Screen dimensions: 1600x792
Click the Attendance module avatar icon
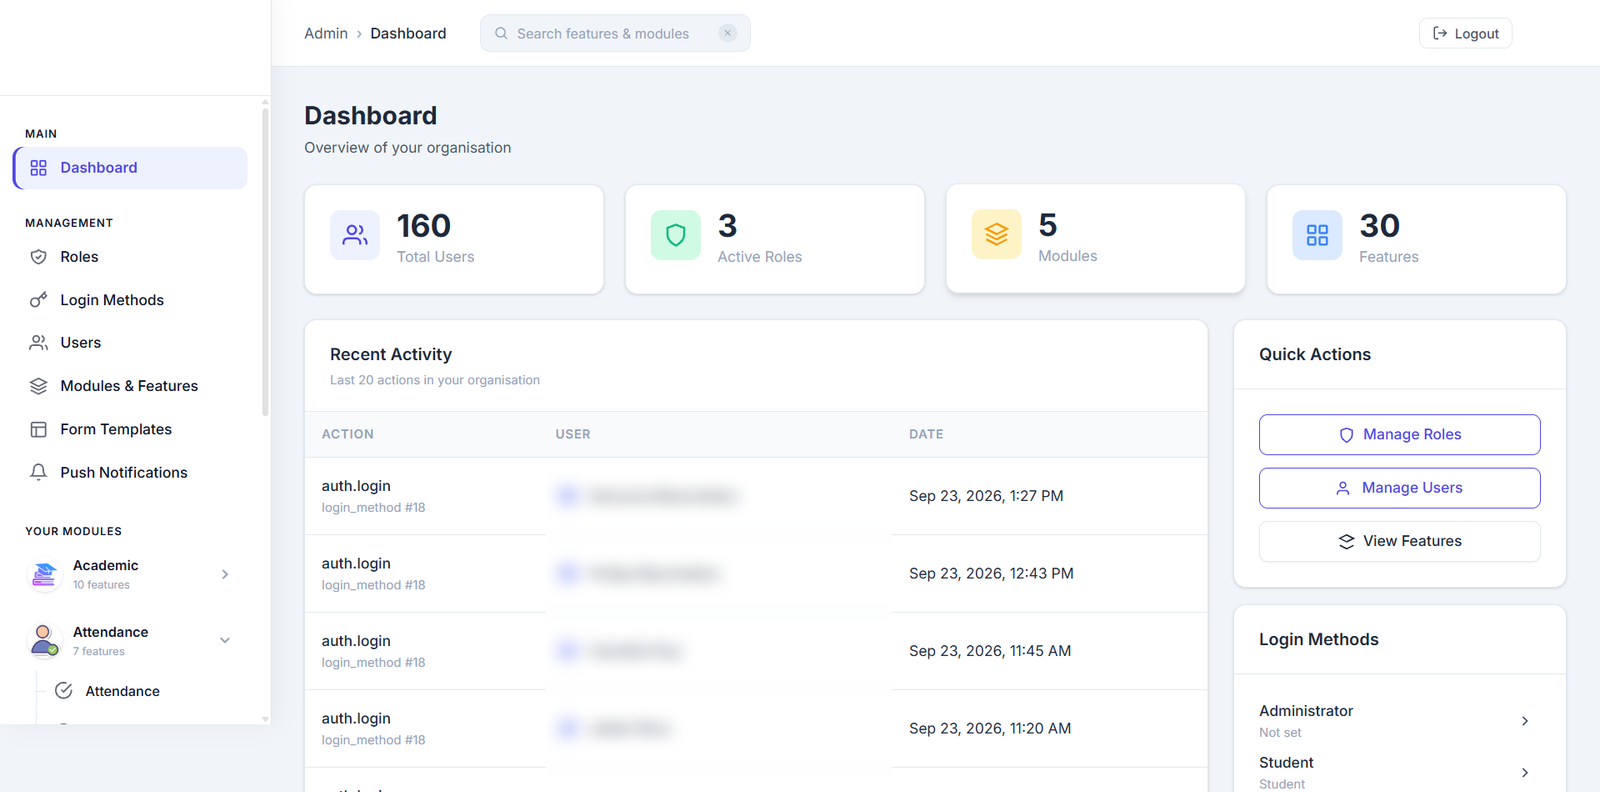tap(44, 641)
